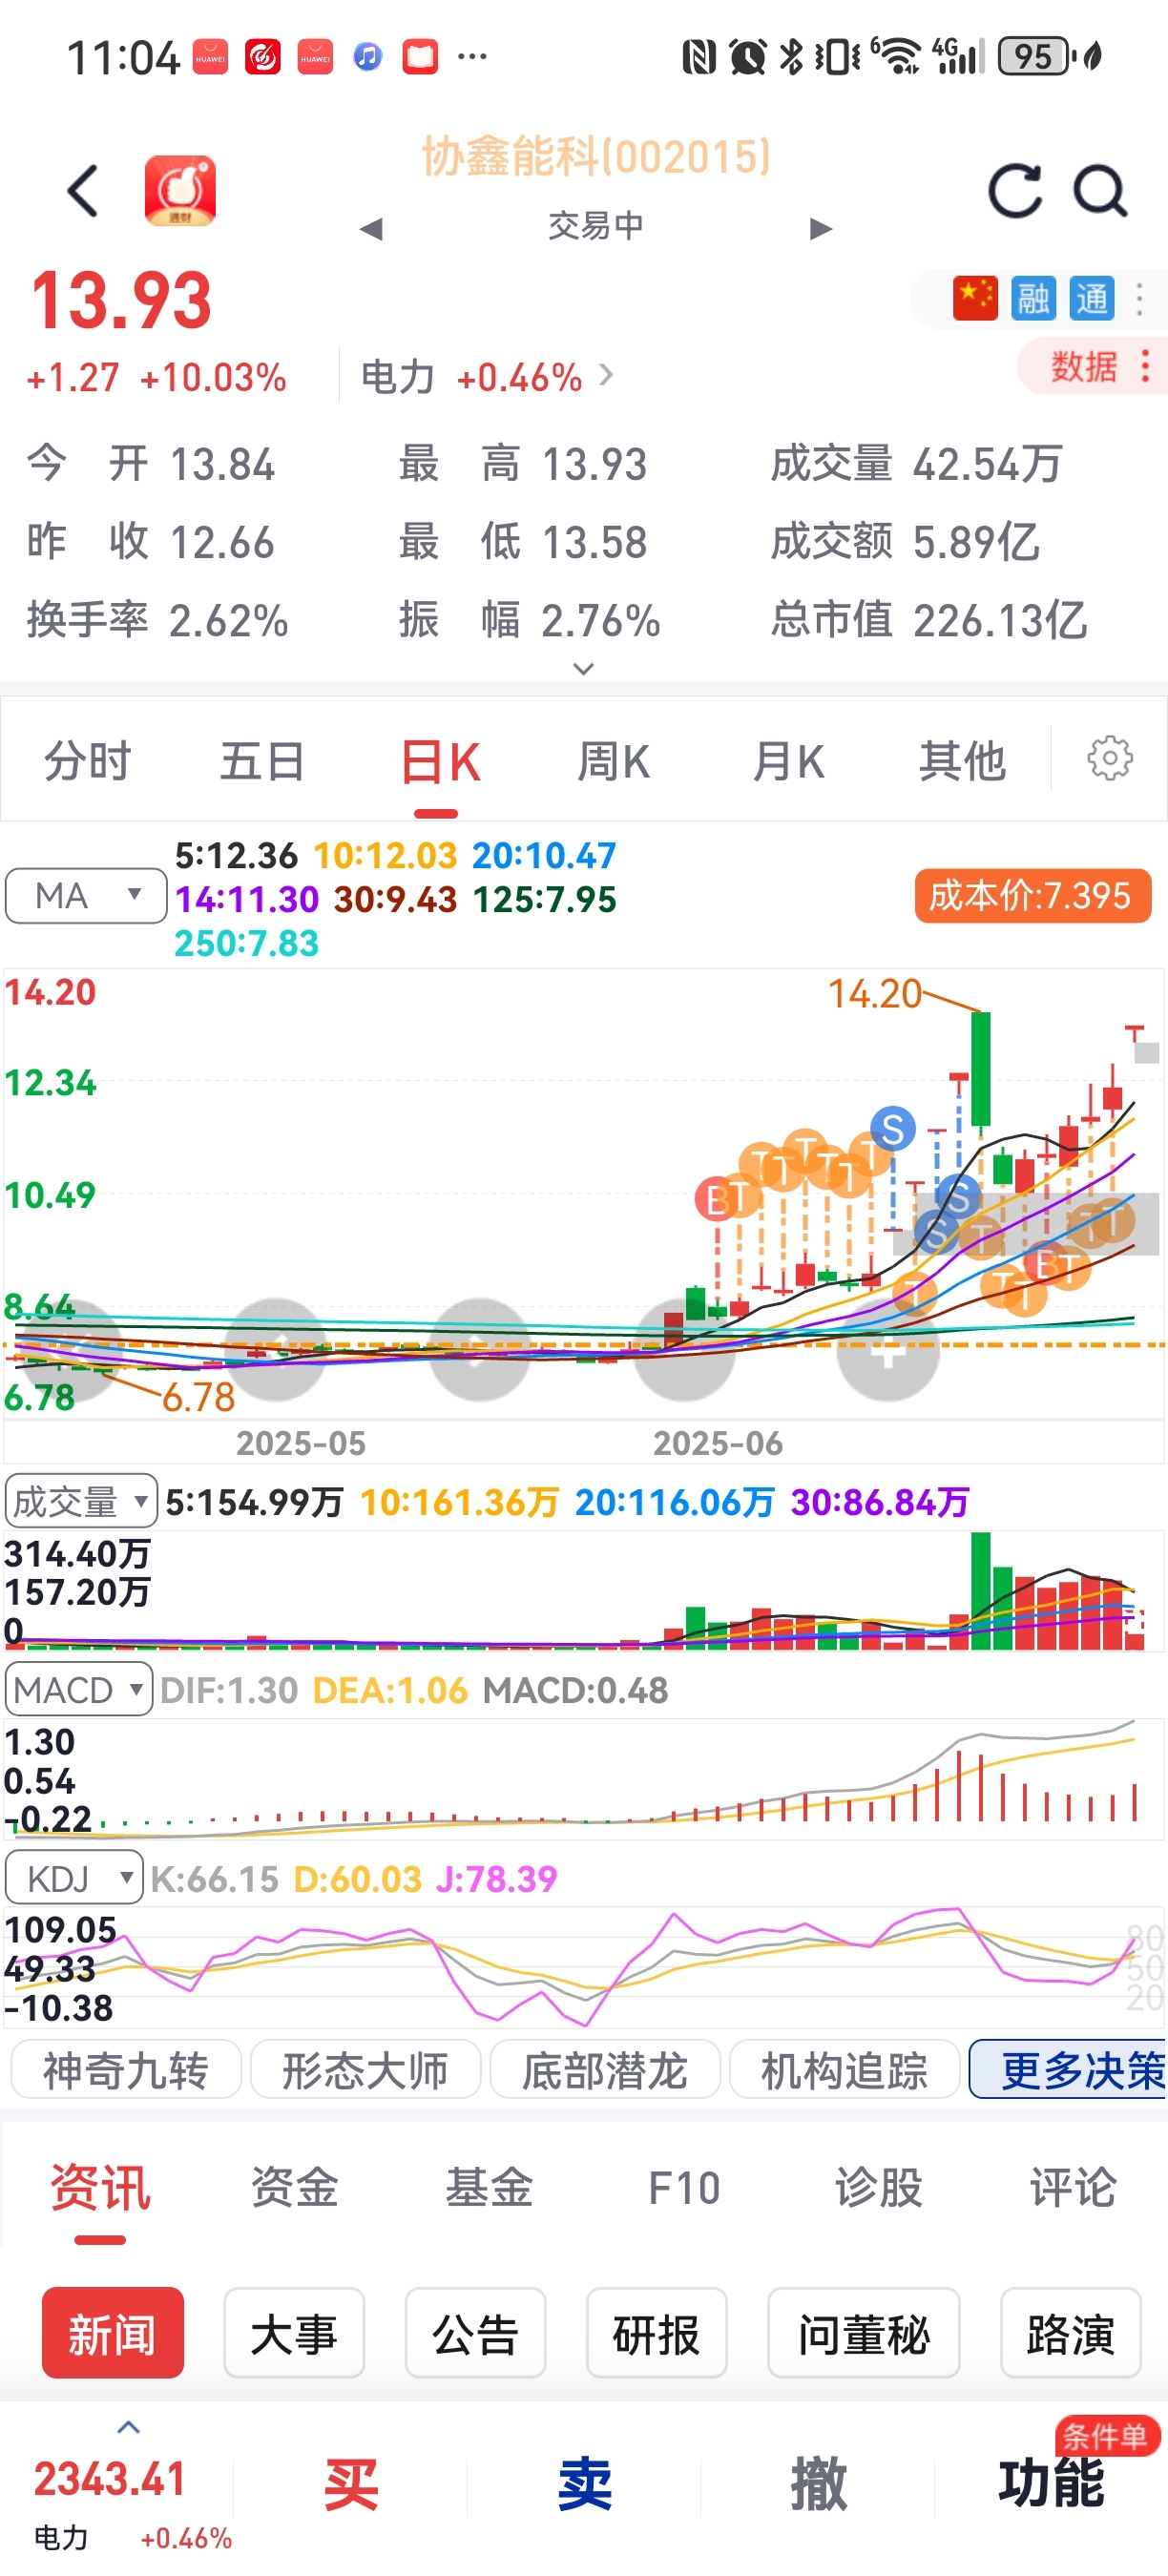Select the 公告 filter chip
This screenshot has height=2576, width=1168.
[x=475, y=2333]
